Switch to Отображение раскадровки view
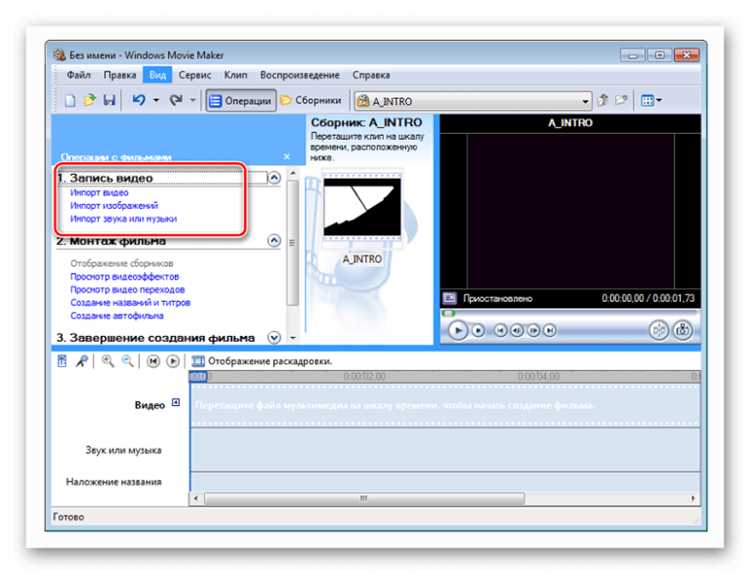The image size is (750, 574). pos(262,361)
